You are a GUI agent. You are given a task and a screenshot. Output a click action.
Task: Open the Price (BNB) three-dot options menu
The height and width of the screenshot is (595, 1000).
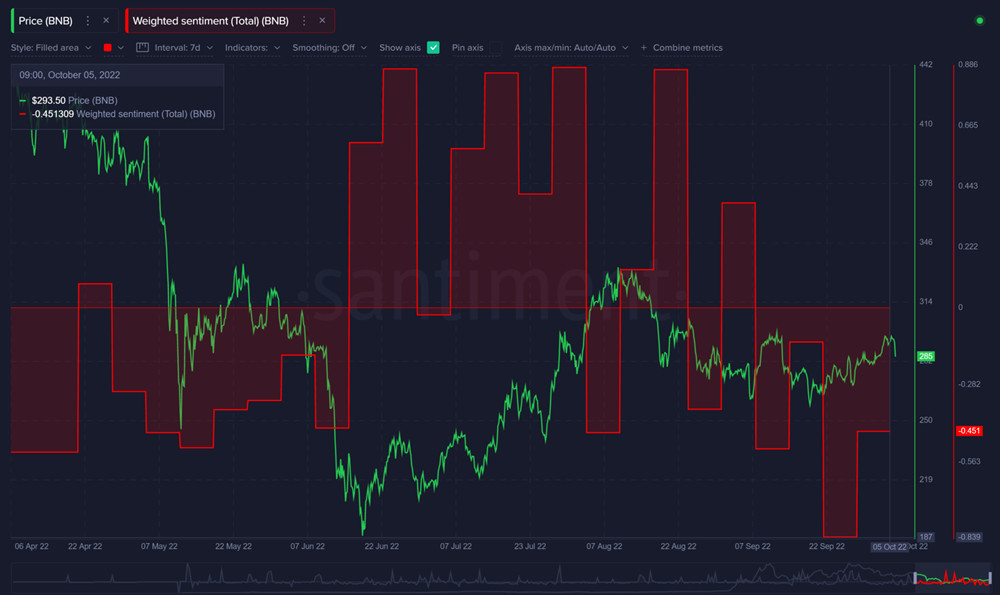[88, 20]
